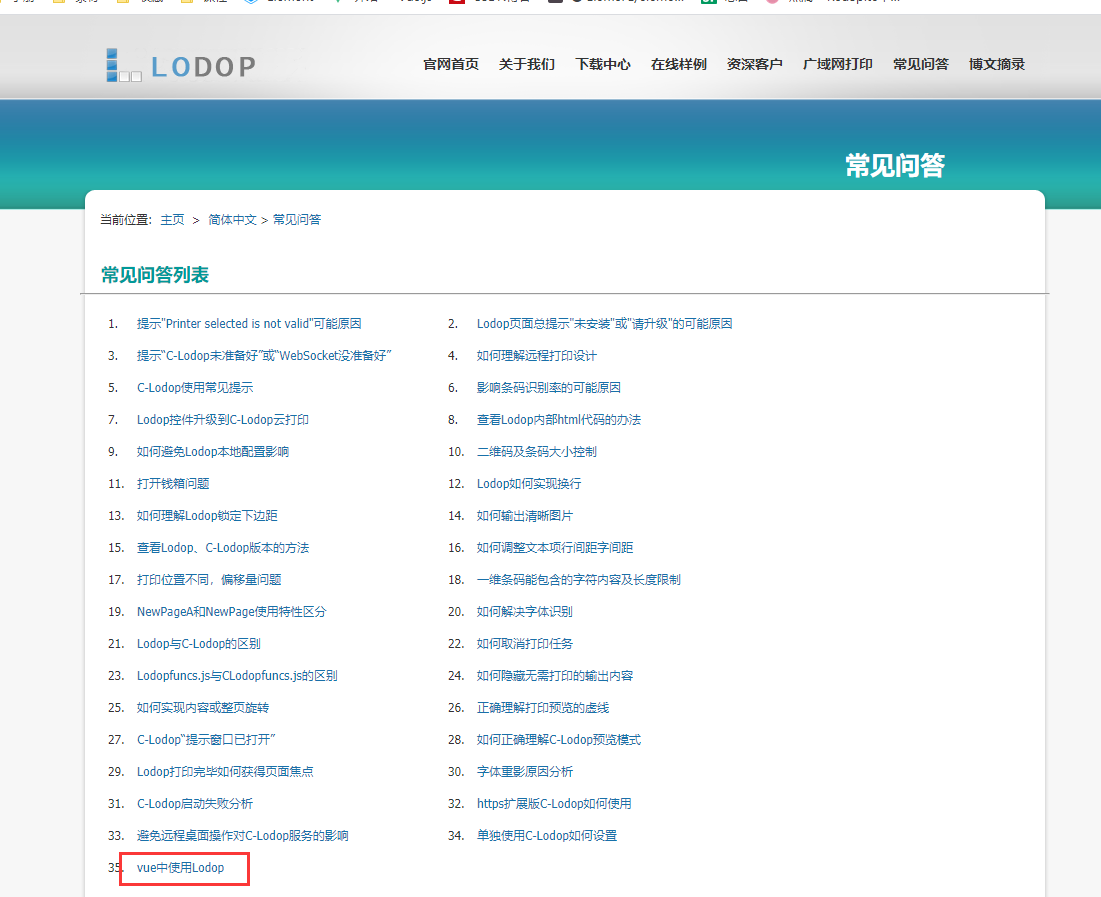Open FAQ Lodop页面总提示"未安装"或"请升级"的可能原因

coord(605,324)
